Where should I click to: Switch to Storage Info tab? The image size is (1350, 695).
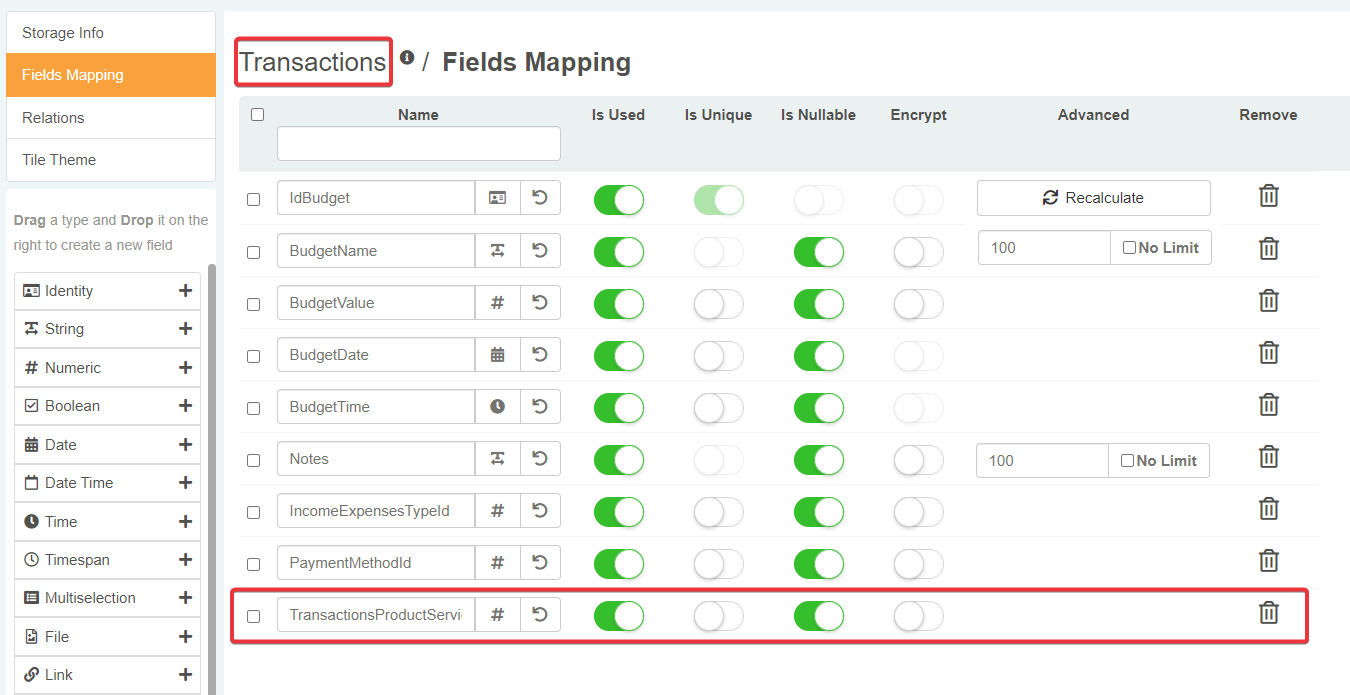(x=110, y=33)
